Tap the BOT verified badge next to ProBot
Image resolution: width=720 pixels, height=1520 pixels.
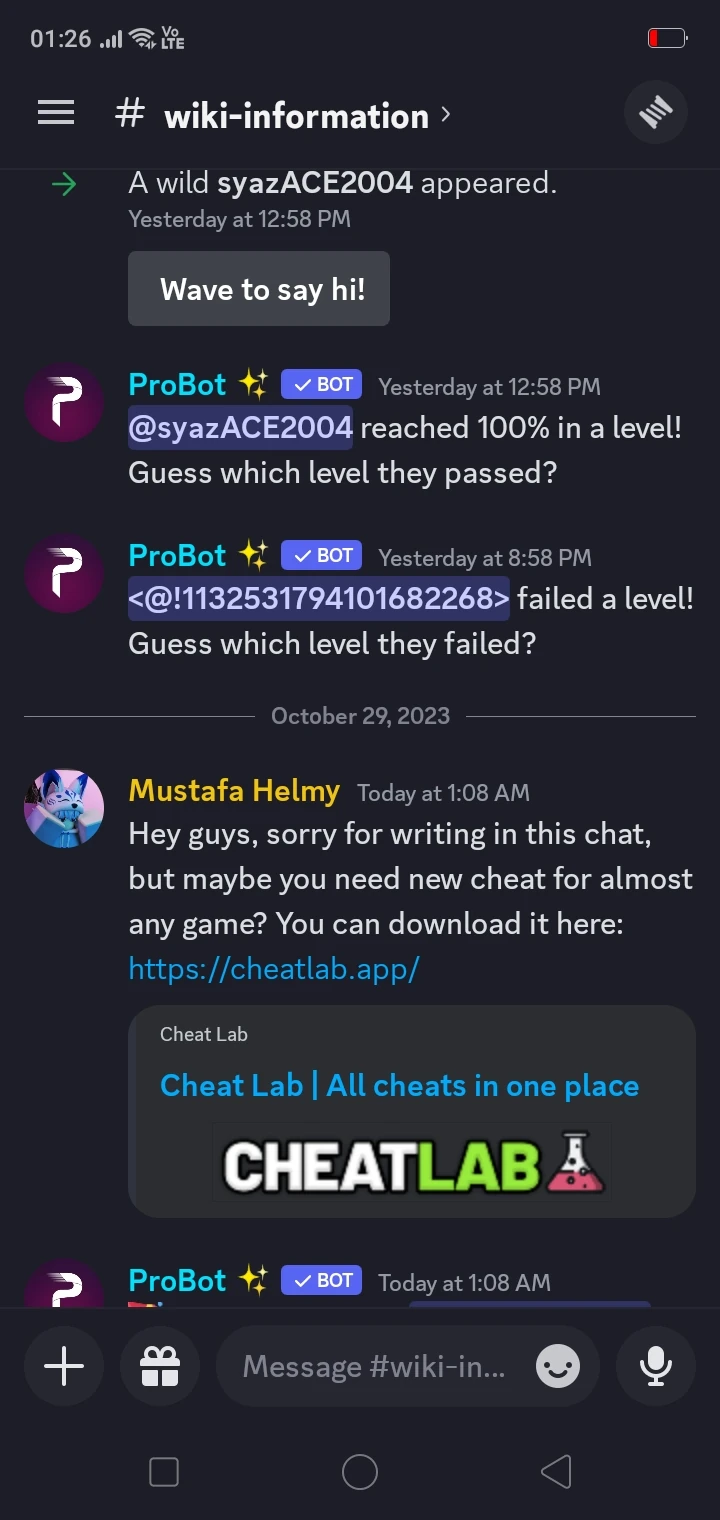(x=320, y=384)
